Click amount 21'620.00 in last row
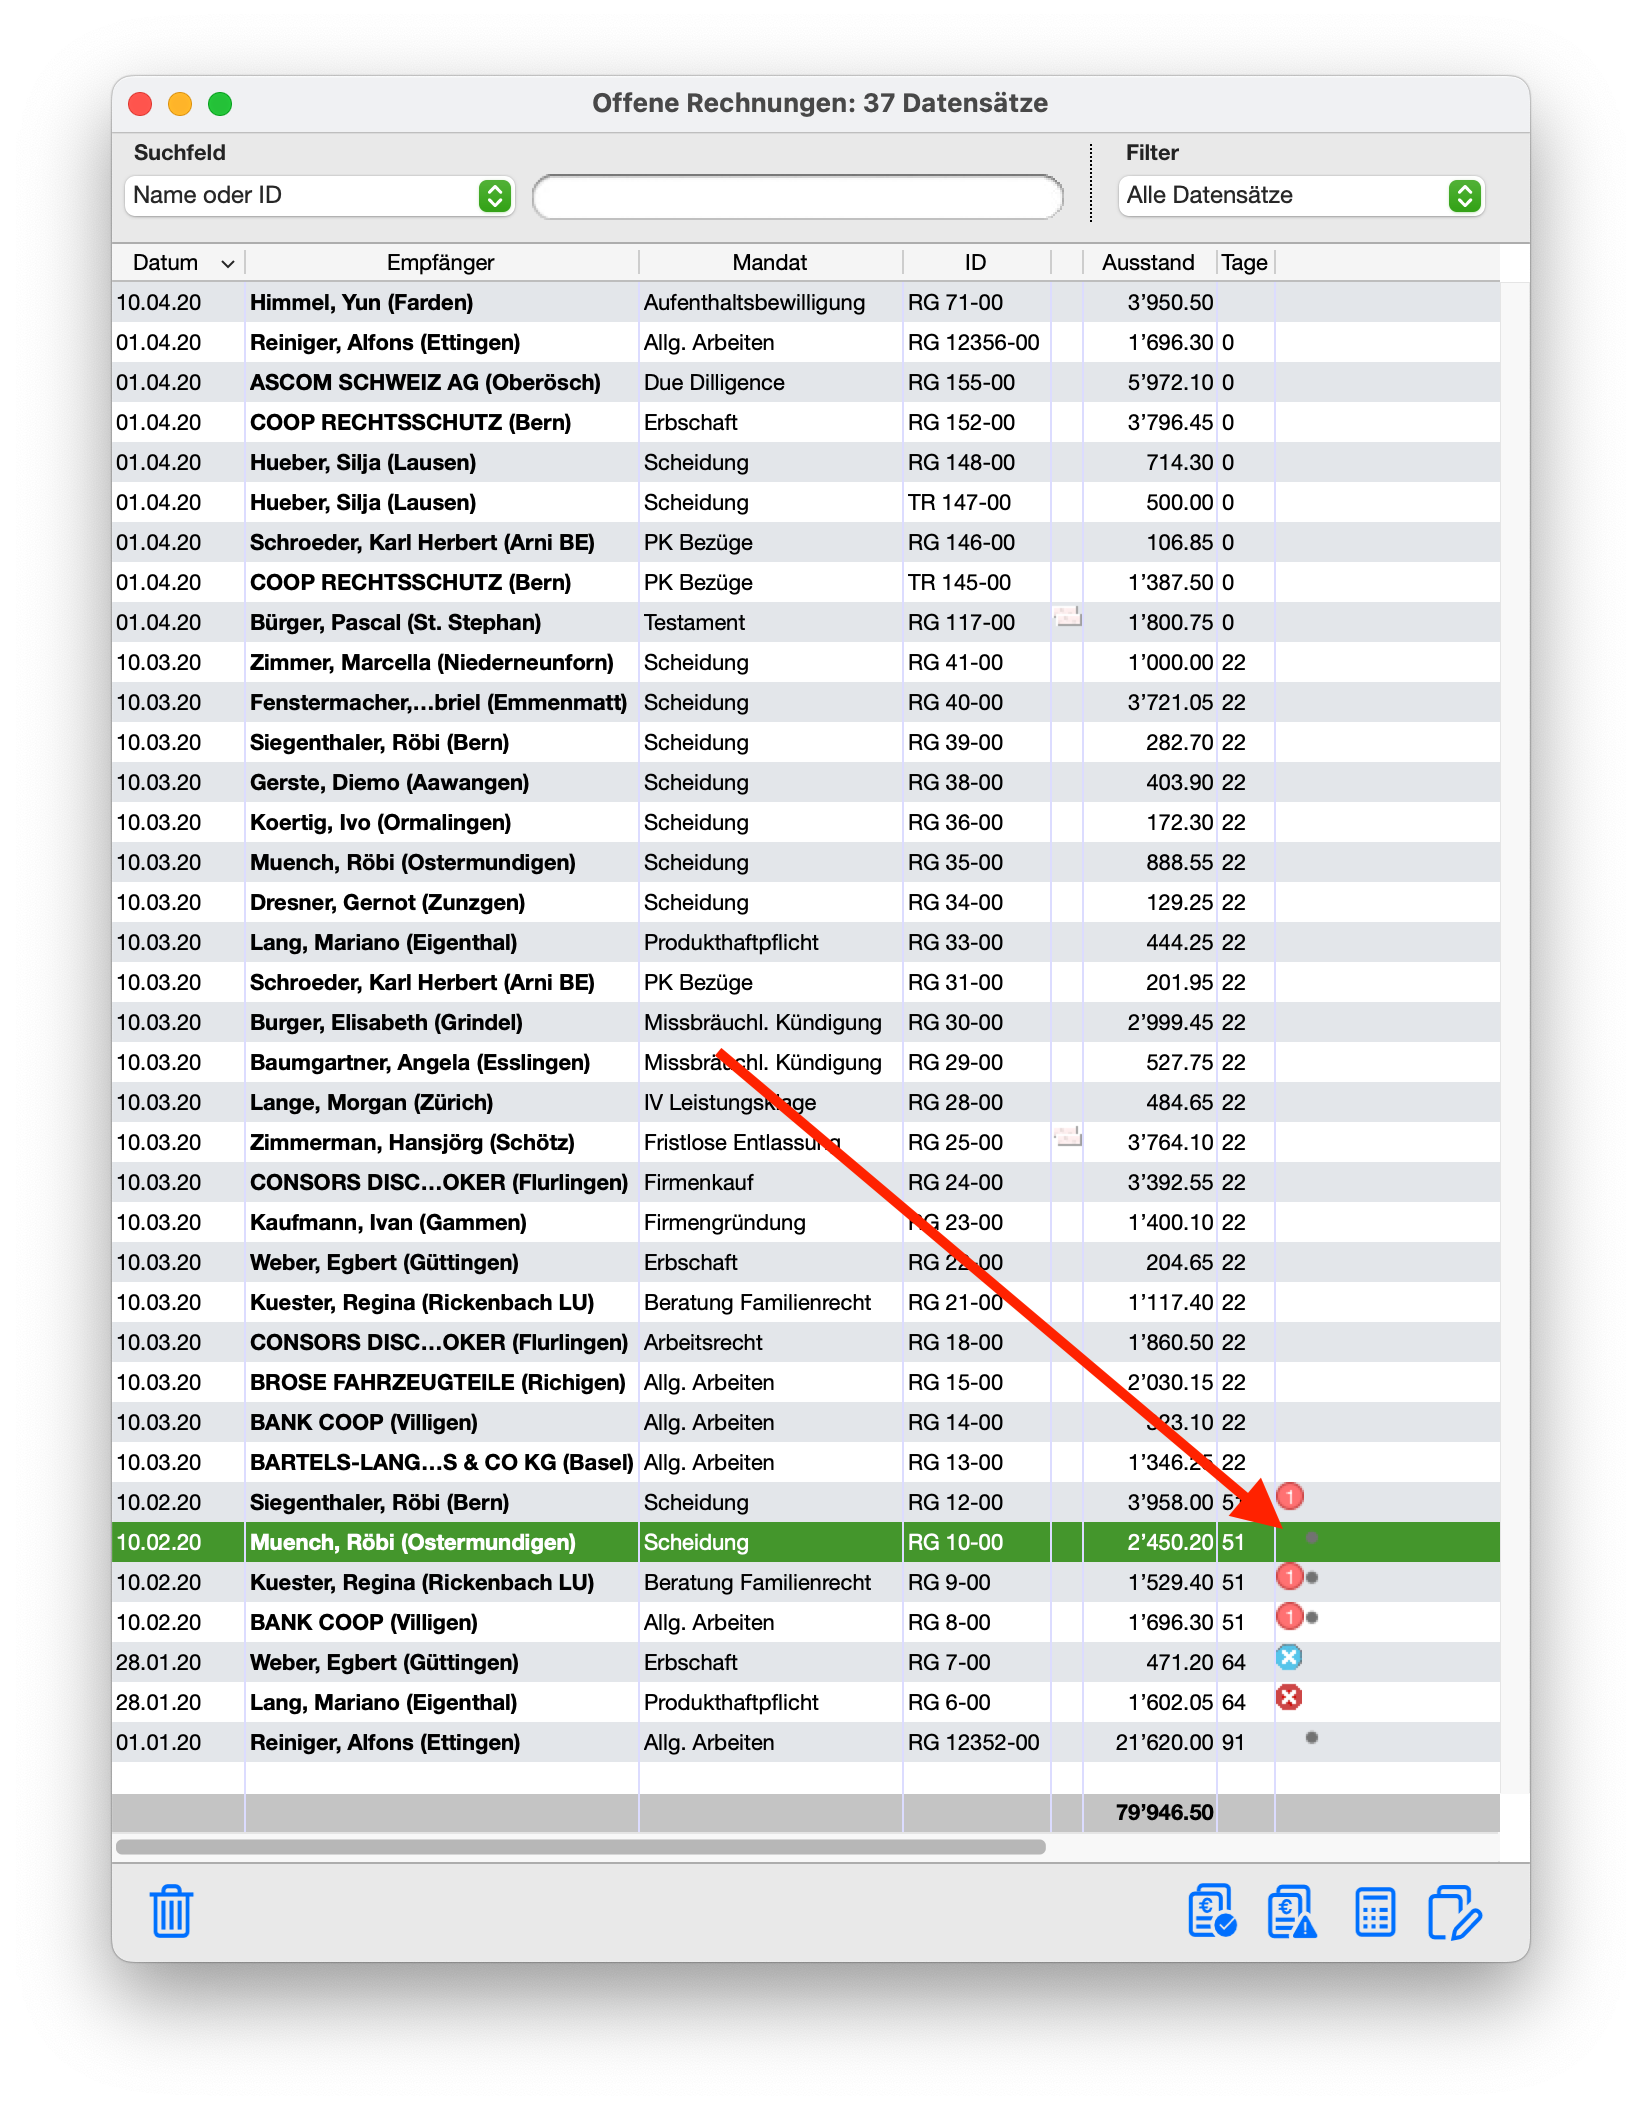 pyautogui.click(x=1164, y=1742)
